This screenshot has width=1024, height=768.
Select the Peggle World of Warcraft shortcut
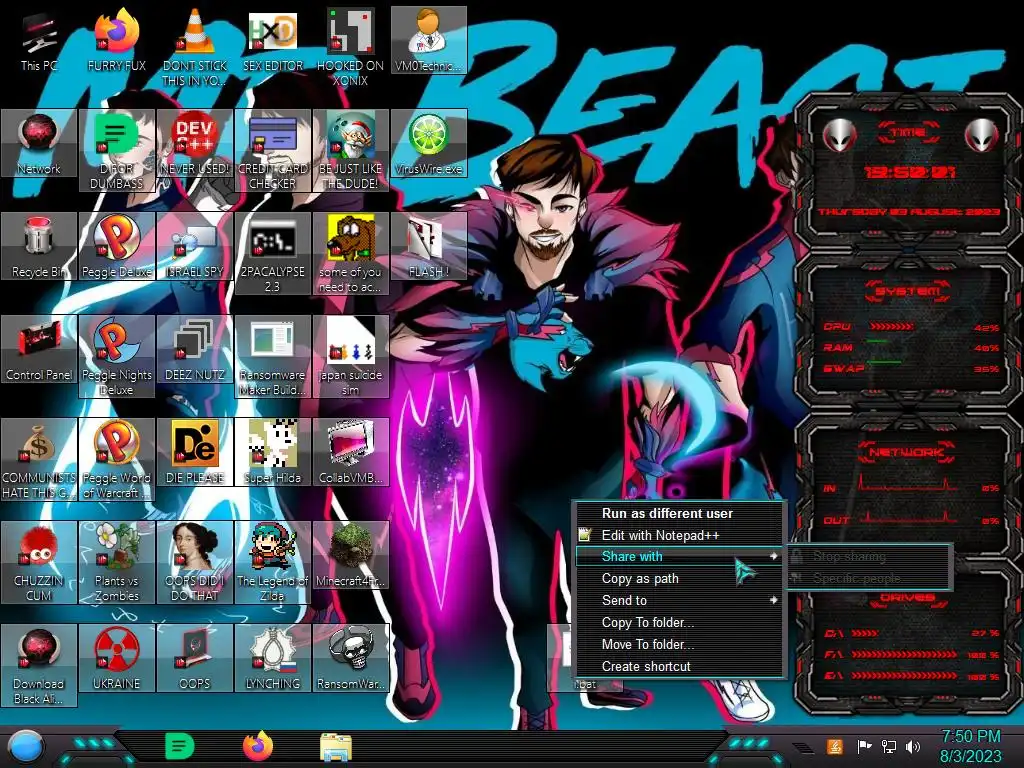tap(116, 460)
